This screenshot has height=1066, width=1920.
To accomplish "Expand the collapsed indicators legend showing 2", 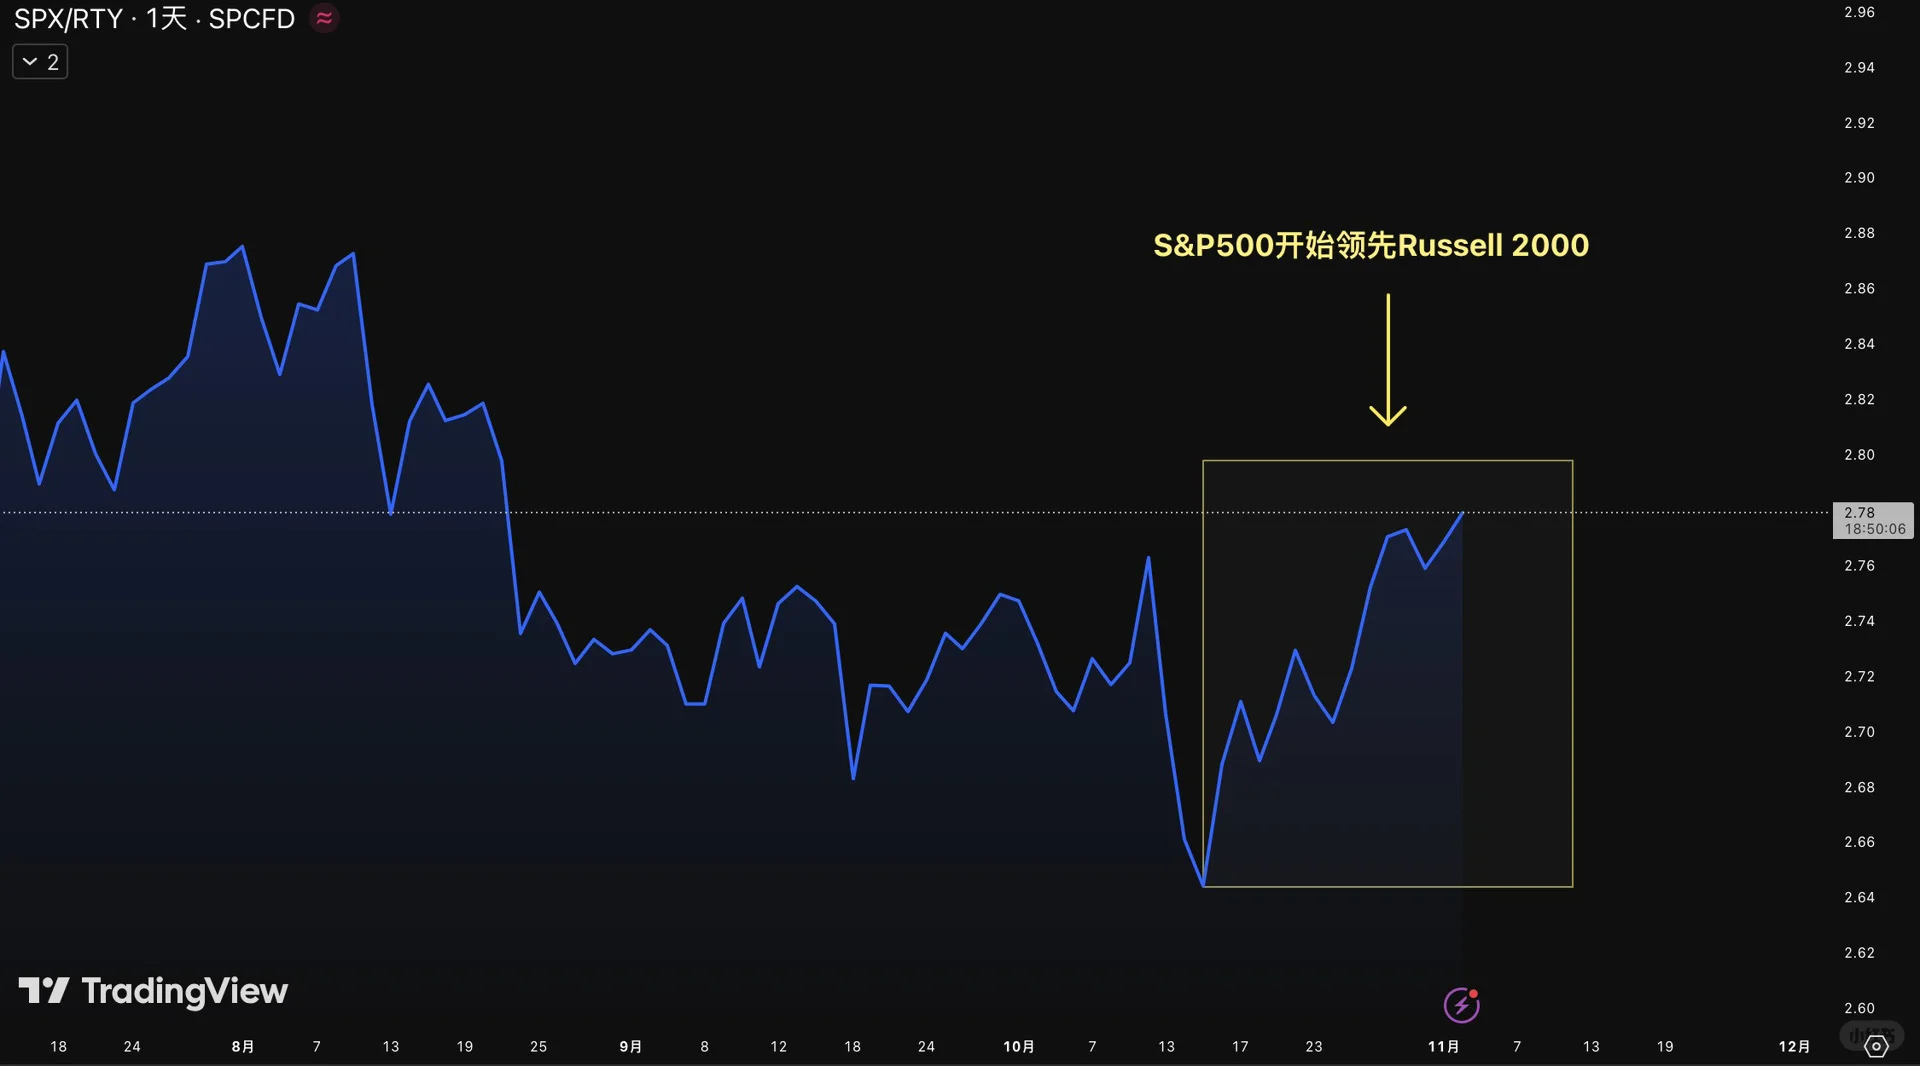I will pyautogui.click(x=40, y=62).
